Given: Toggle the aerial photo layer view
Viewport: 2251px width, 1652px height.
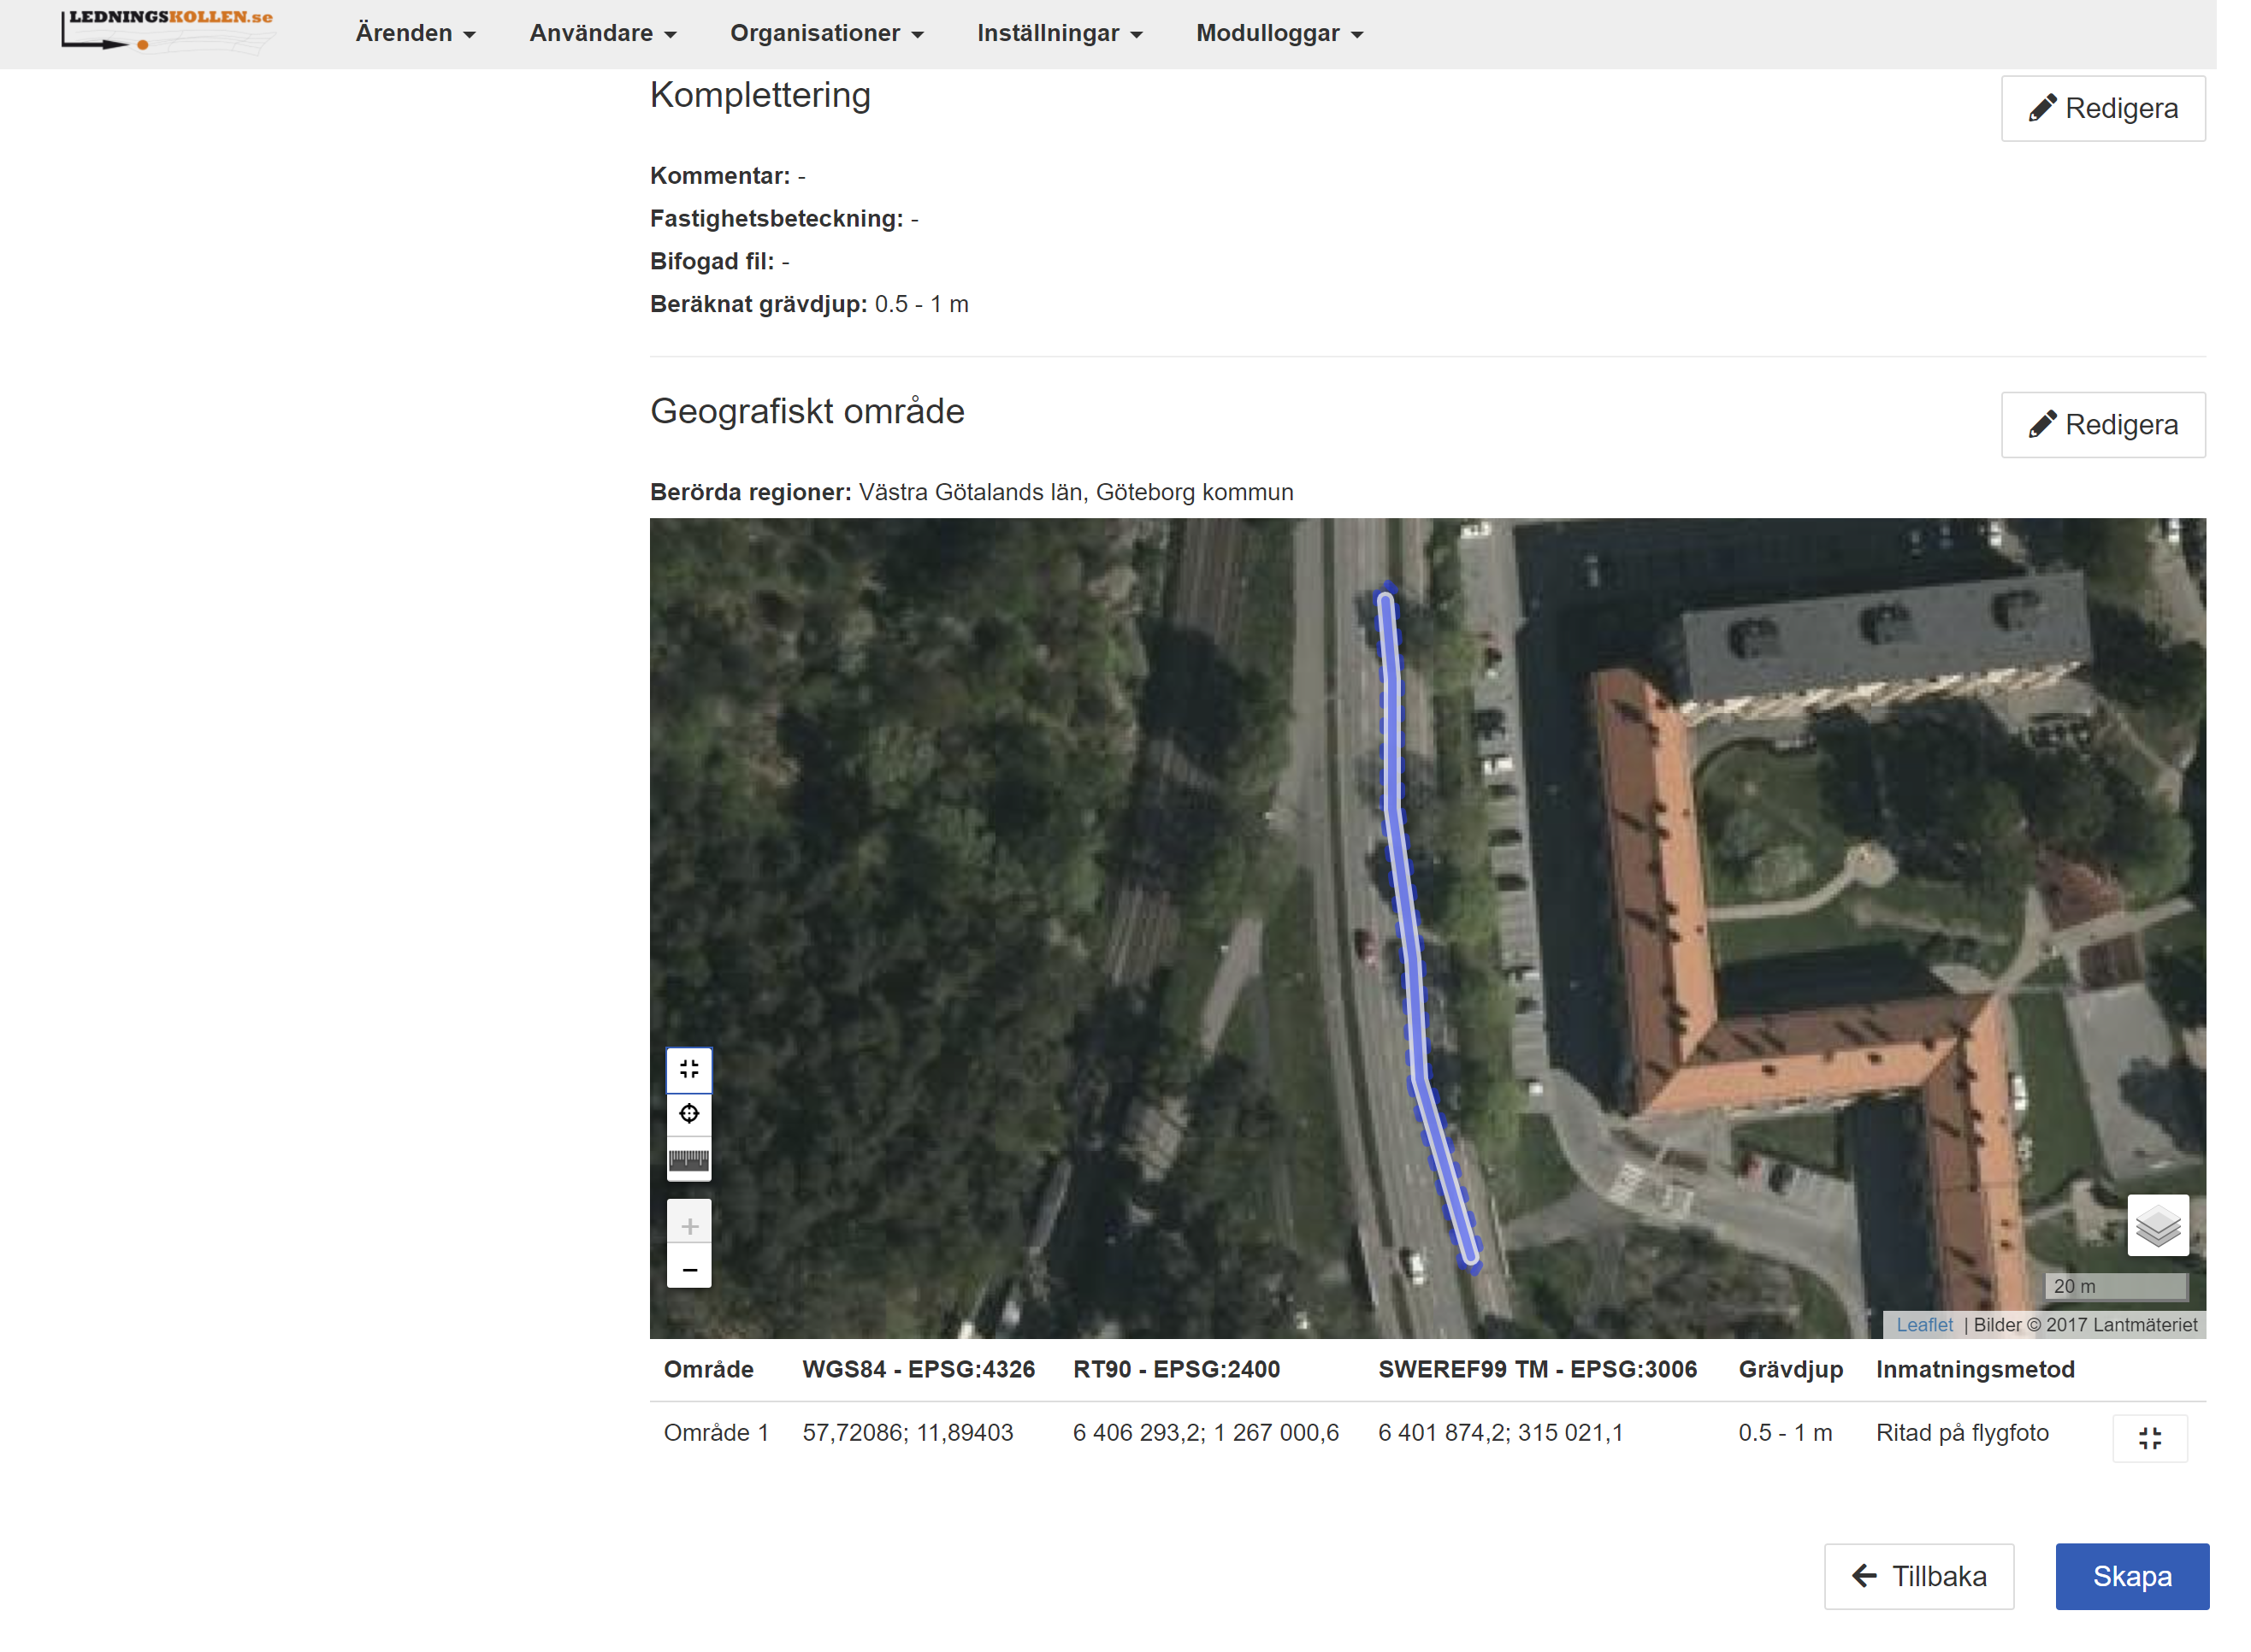Looking at the screenshot, I should pyautogui.click(x=2157, y=1225).
